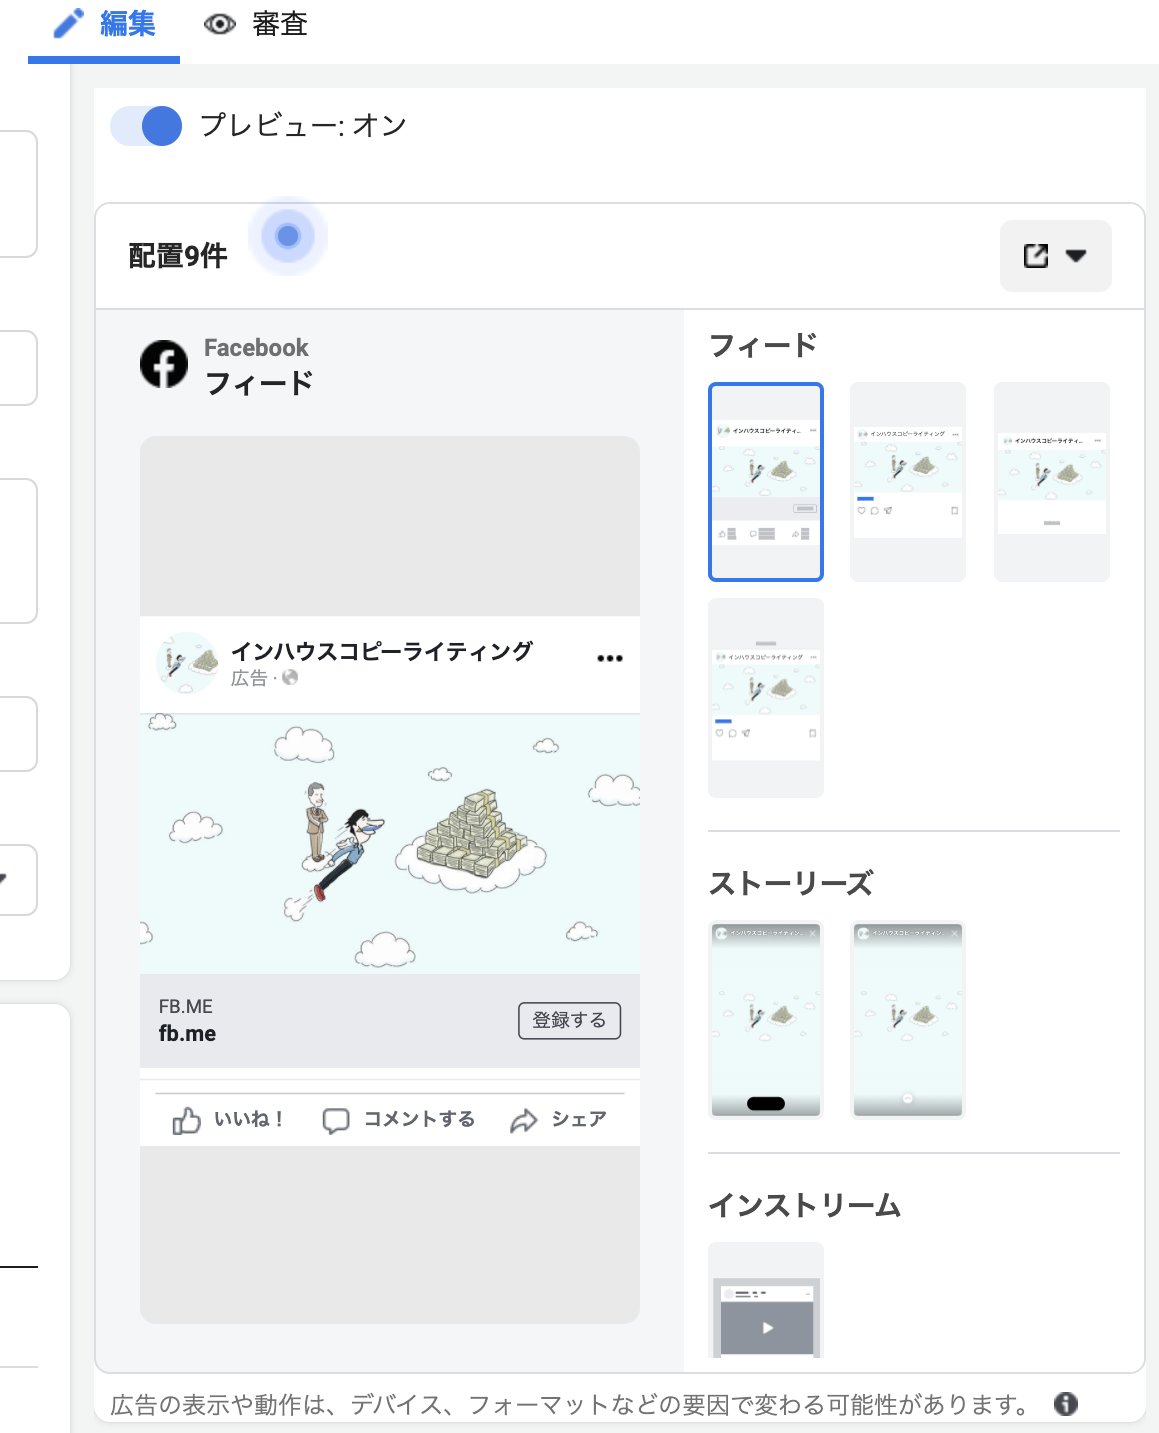
Task: Click the info icon beside the disclaimer text
Action: tap(1066, 1404)
